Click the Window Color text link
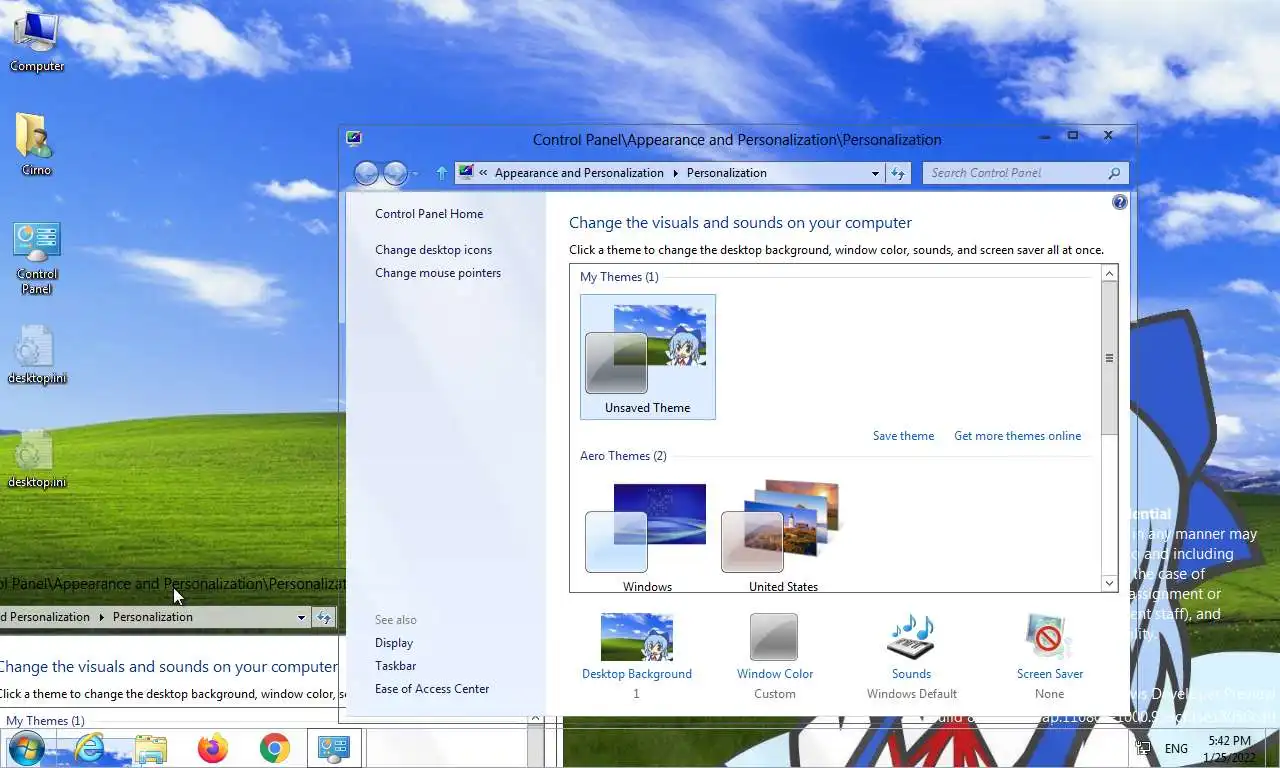 point(775,674)
